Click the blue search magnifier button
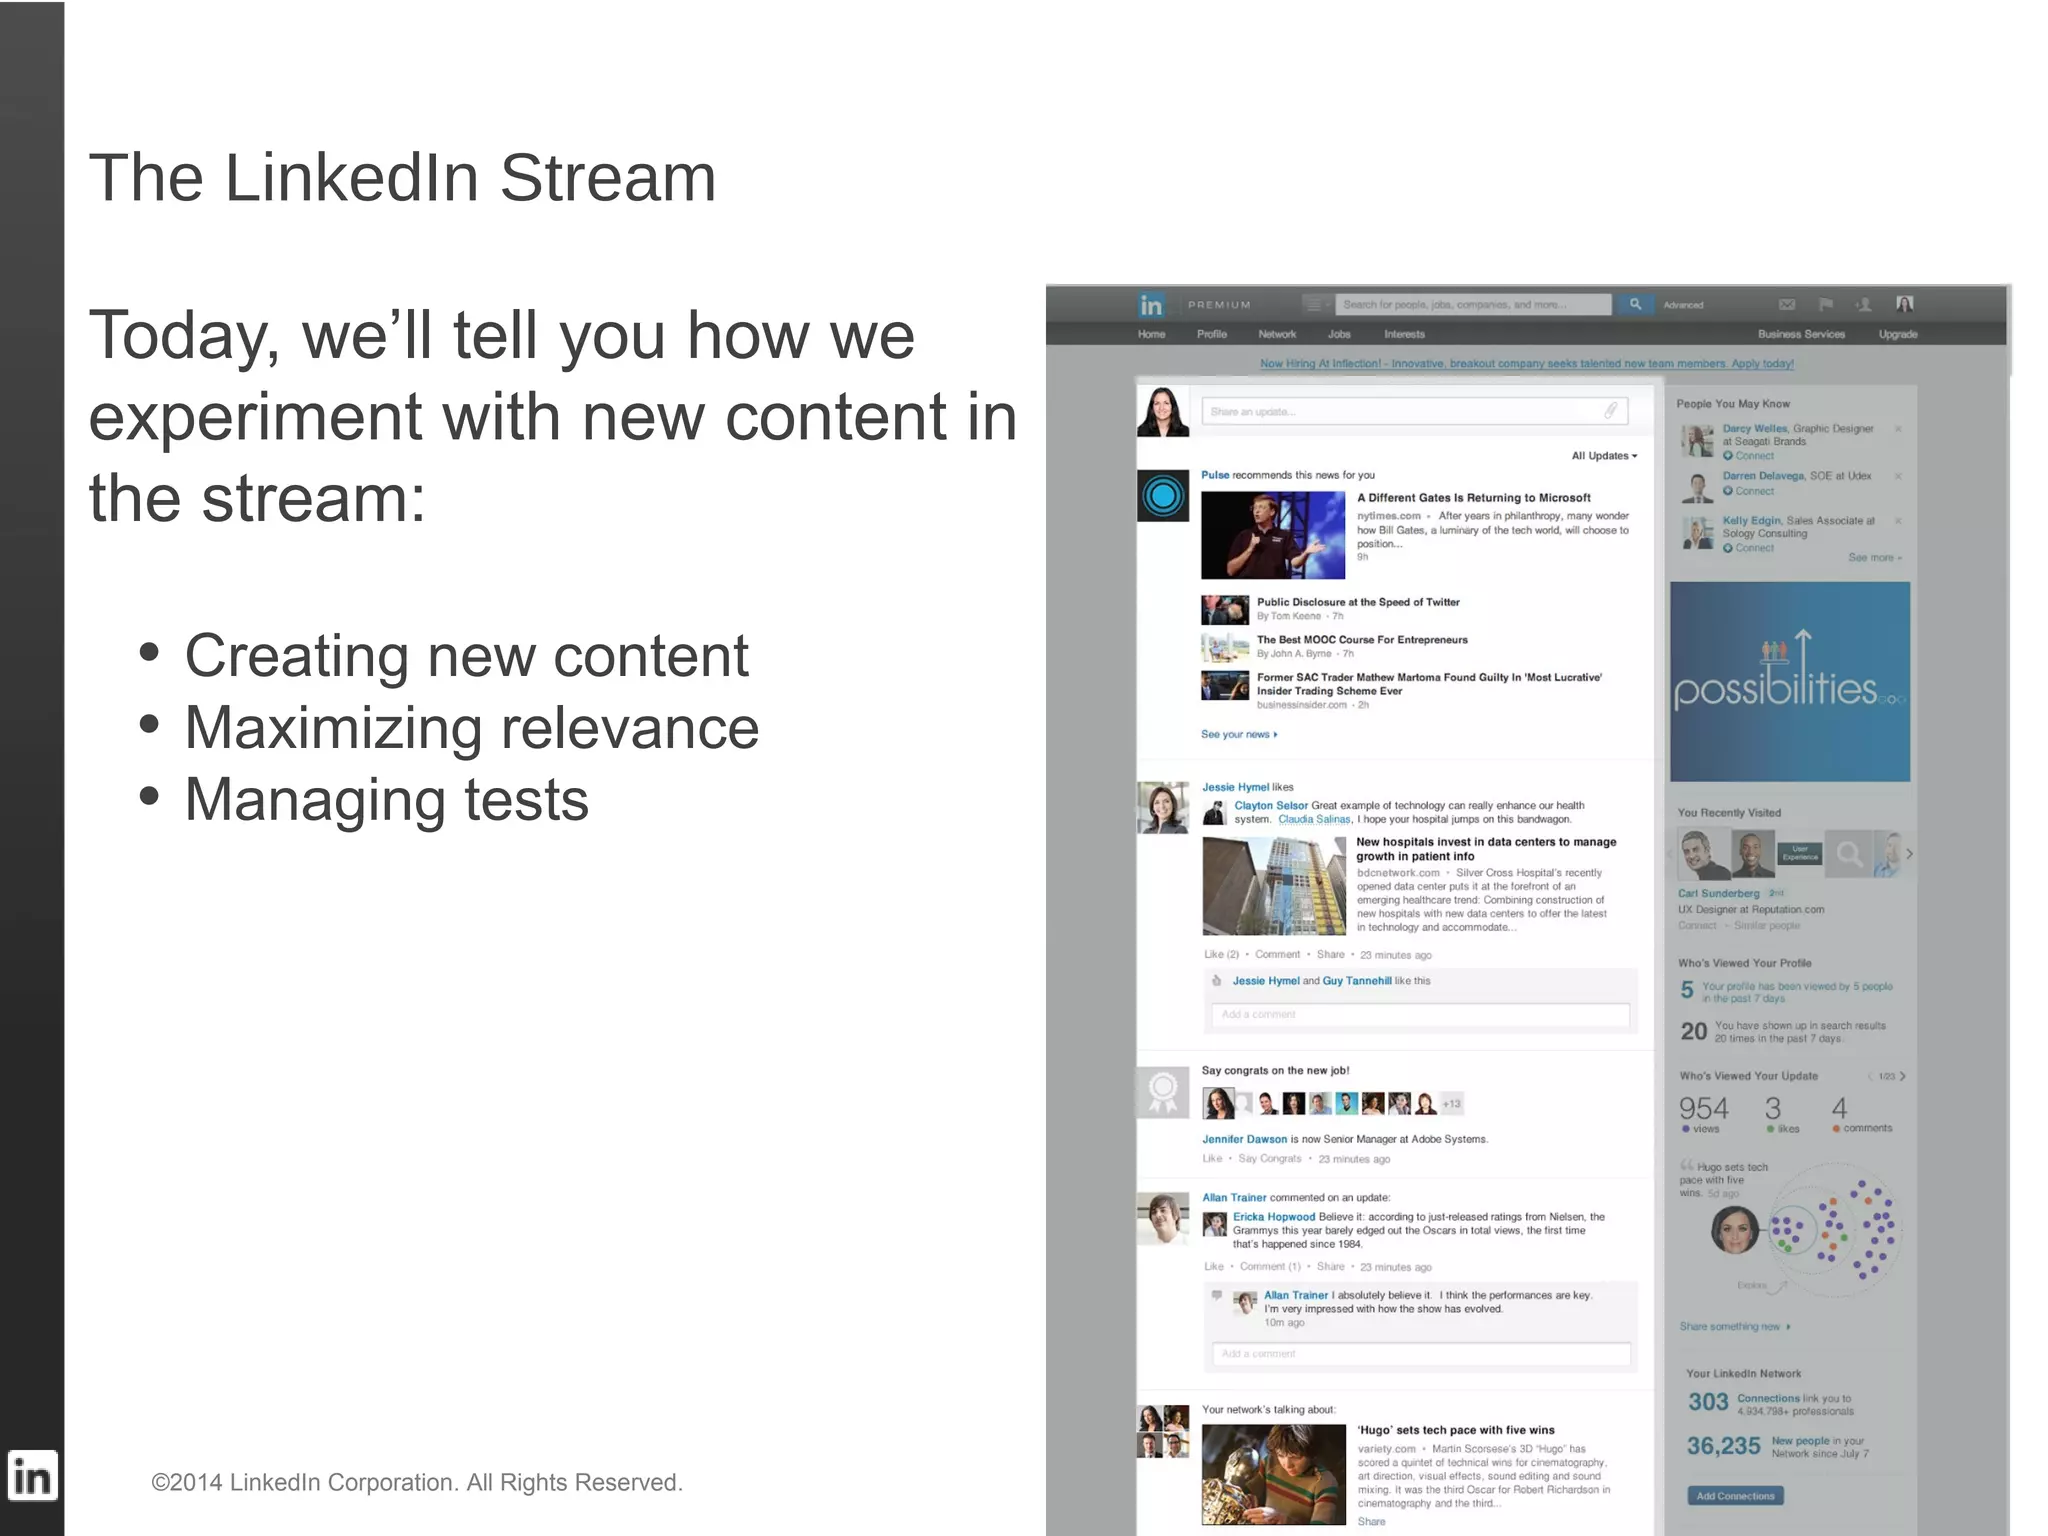Viewport: 2048px width, 1536px height. click(1635, 304)
